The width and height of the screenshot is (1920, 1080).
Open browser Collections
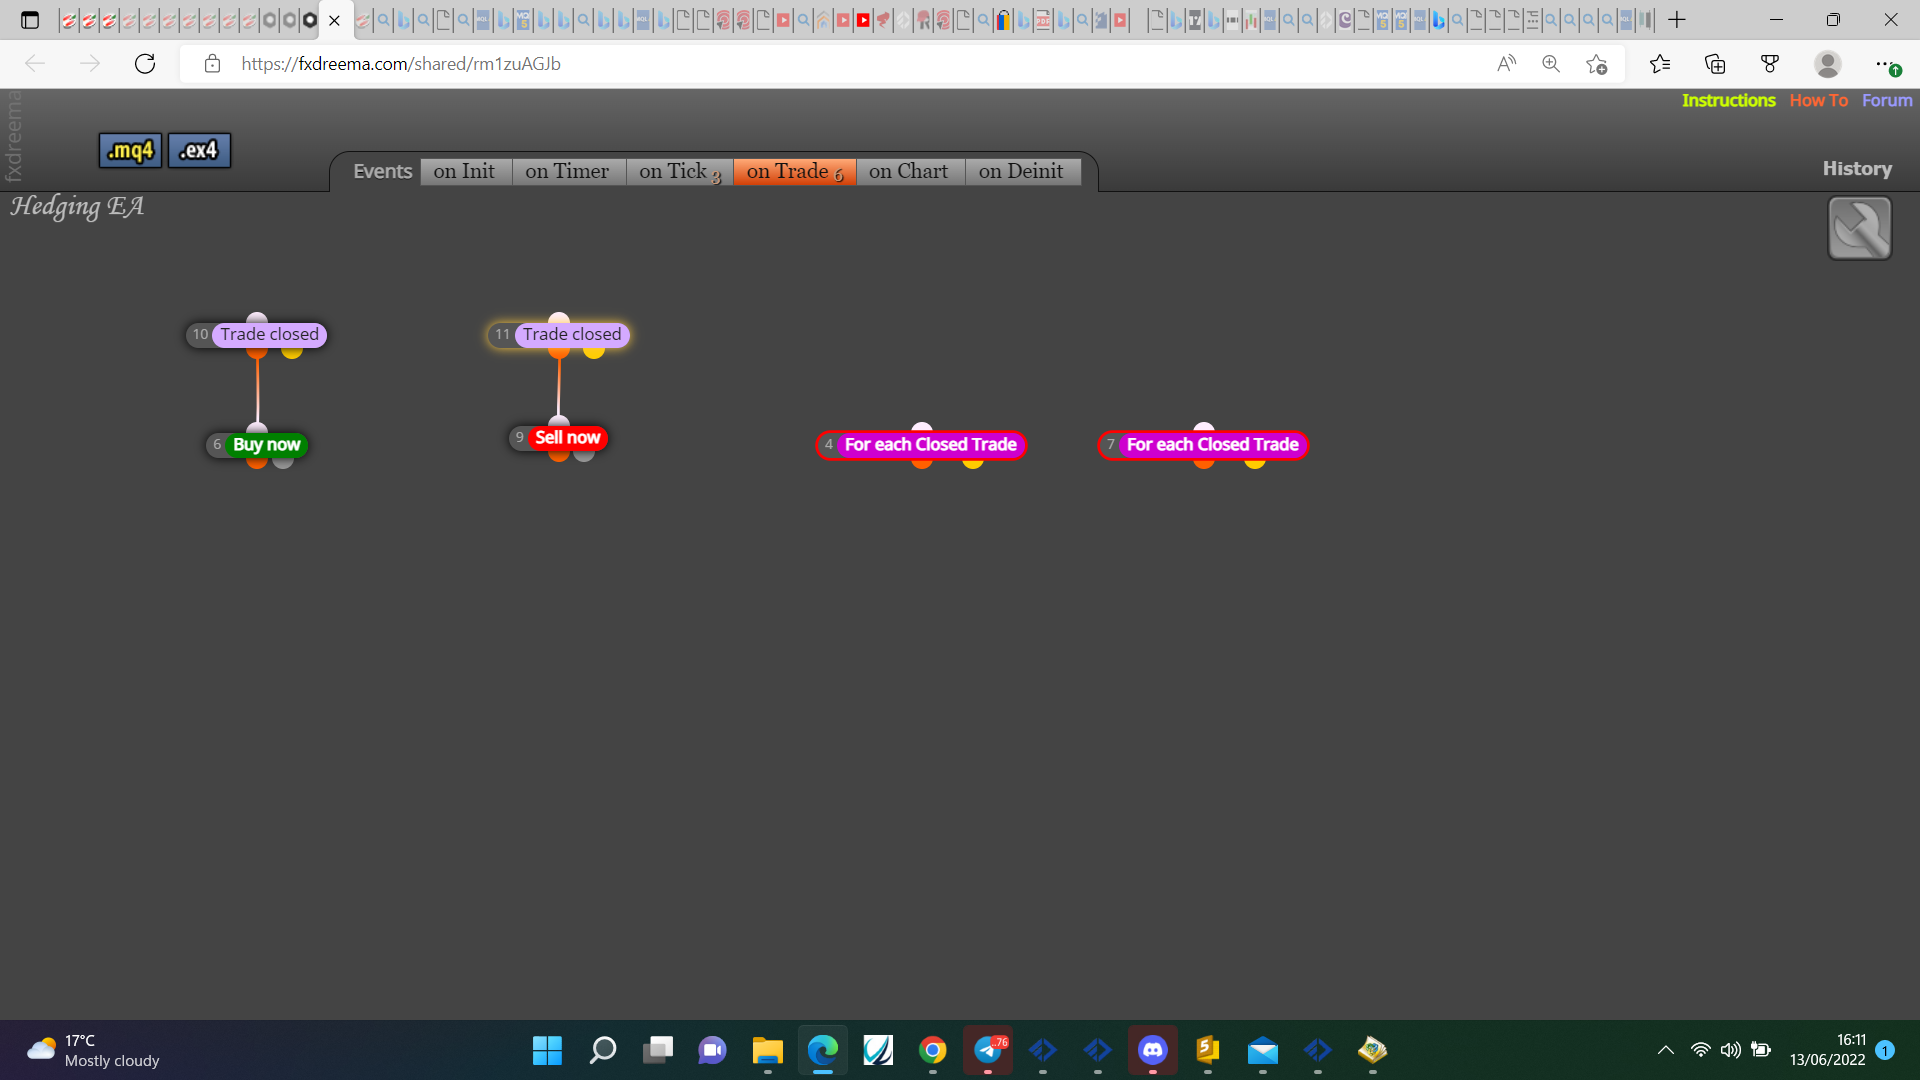[x=1715, y=64]
